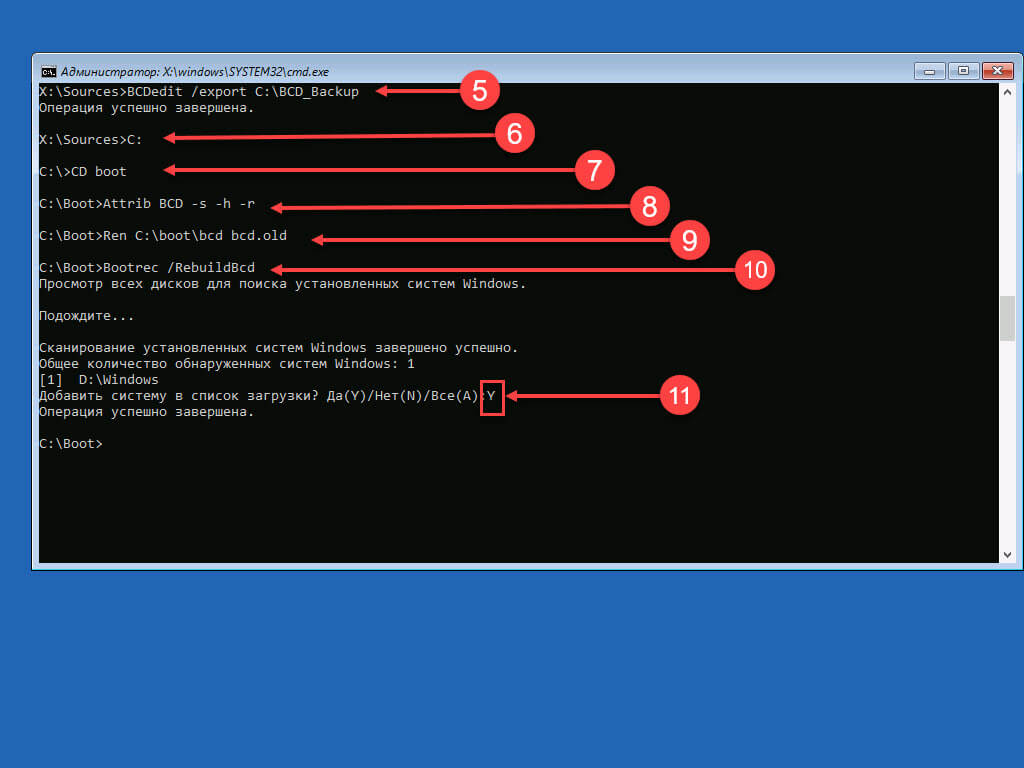The width and height of the screenshot is (1024, 768).
Task: Close the cmd.exe window
Action: pyautogui.click(x=997, y=71)
